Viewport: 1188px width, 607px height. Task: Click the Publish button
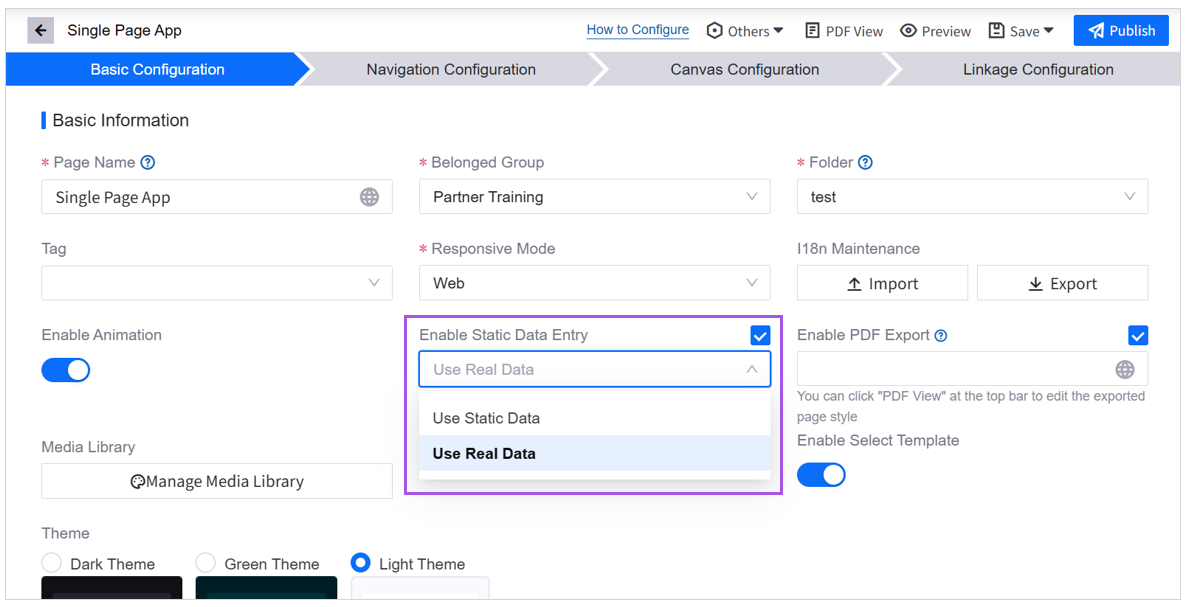point(1121,31)
